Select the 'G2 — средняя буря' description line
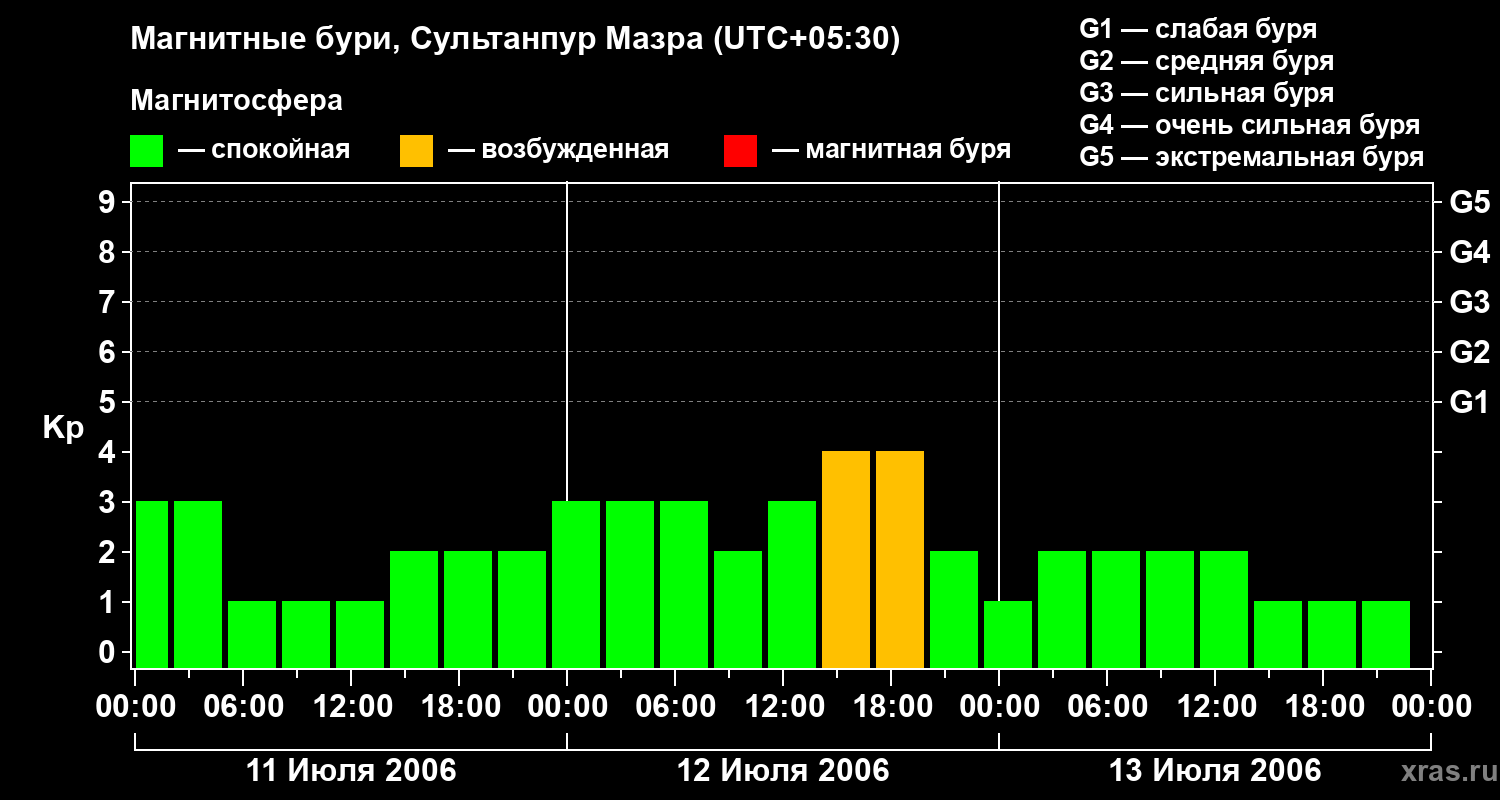 pos(1207,60)
